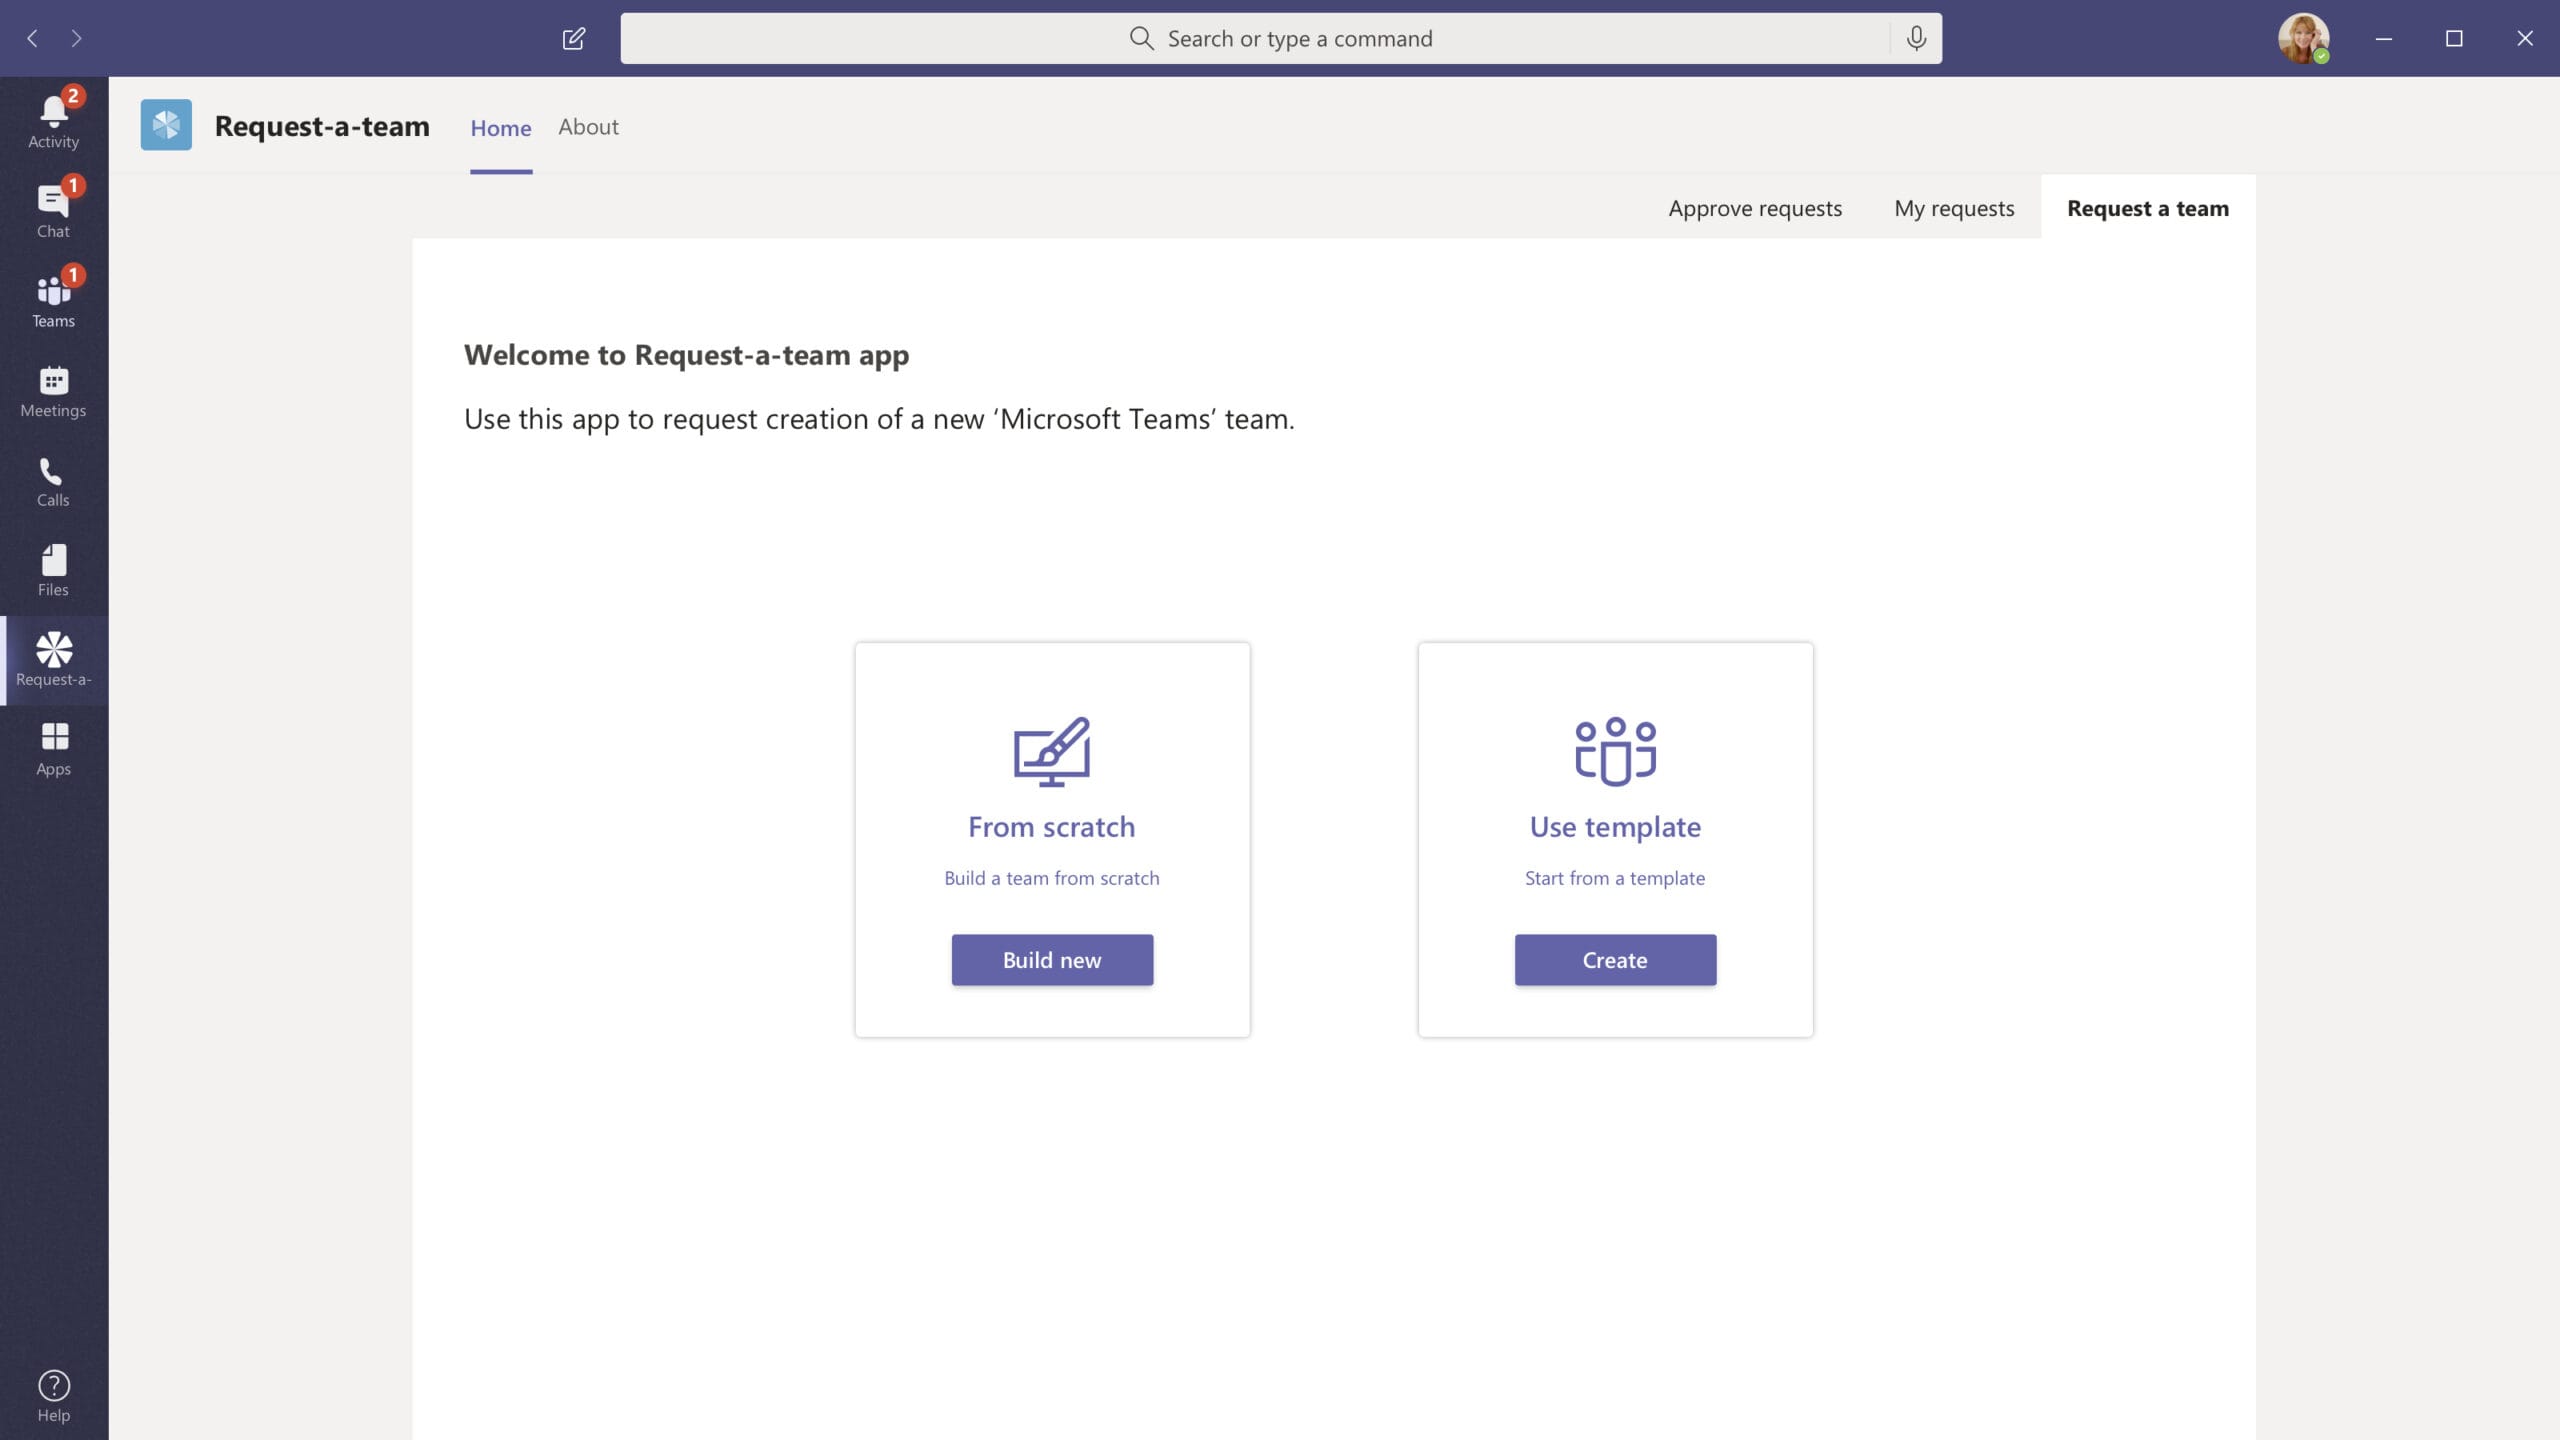Click user profile picture icon
The height and width of the screenshot is (1440, 2560).
coord(2305,37)
